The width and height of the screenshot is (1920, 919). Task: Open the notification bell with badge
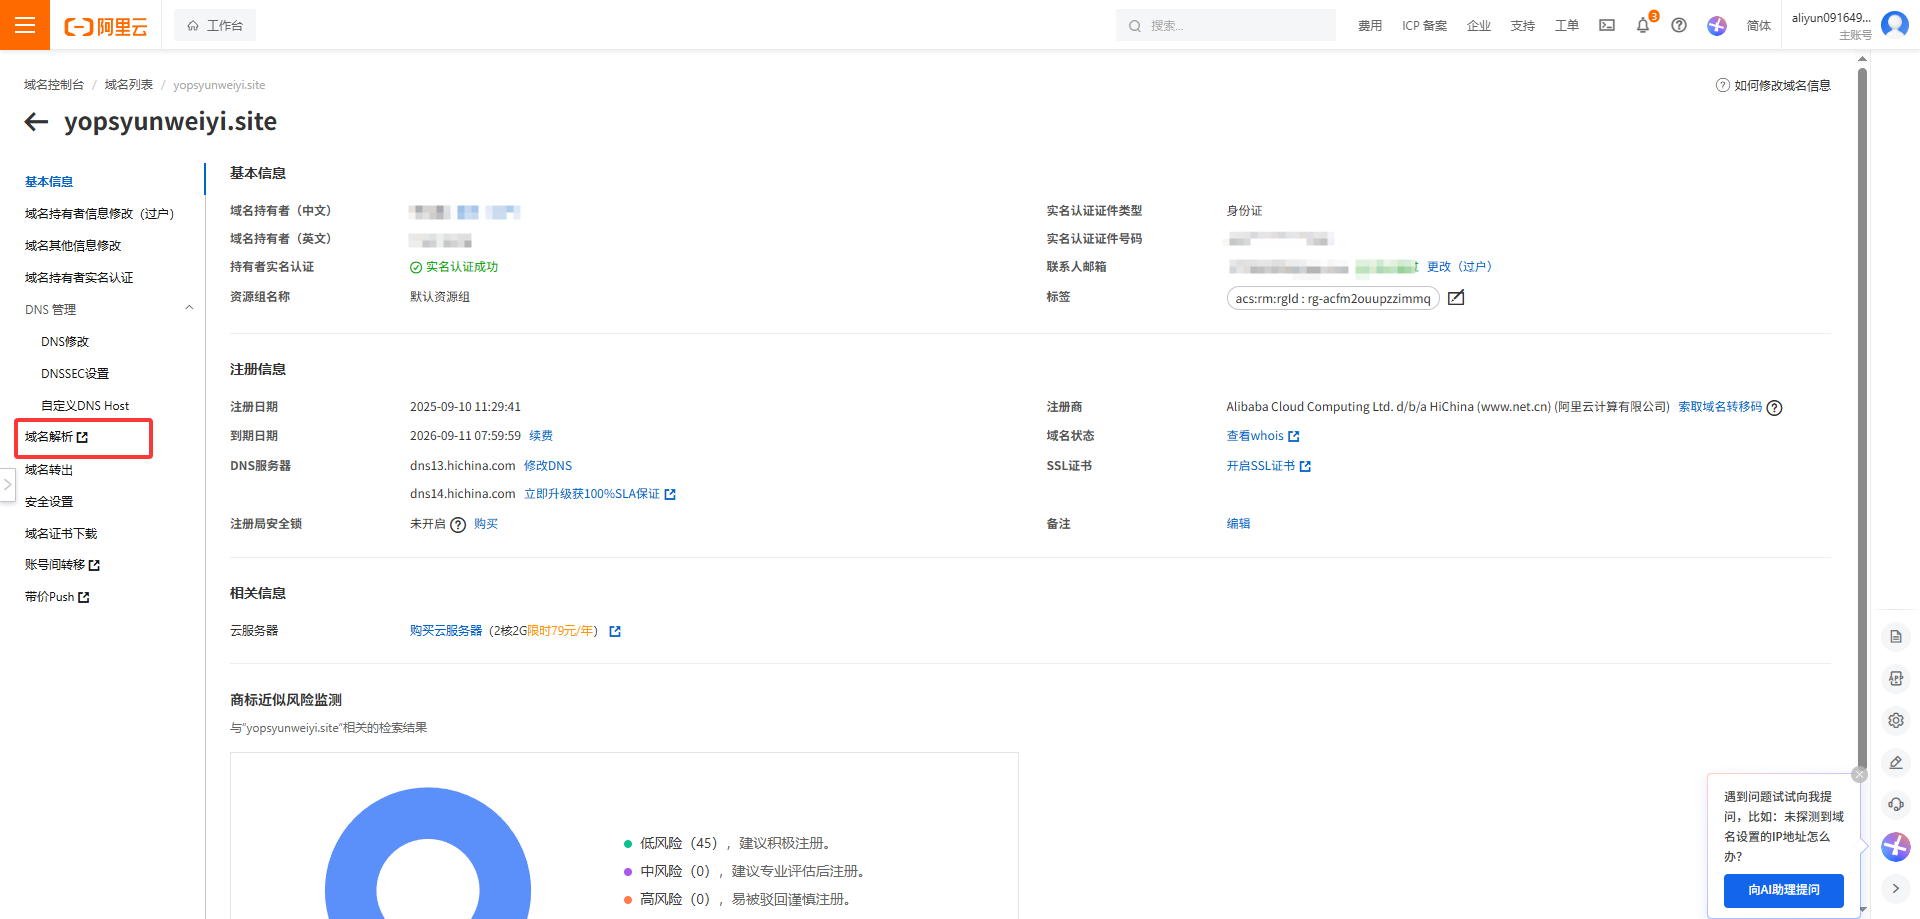click(1643, 25)
